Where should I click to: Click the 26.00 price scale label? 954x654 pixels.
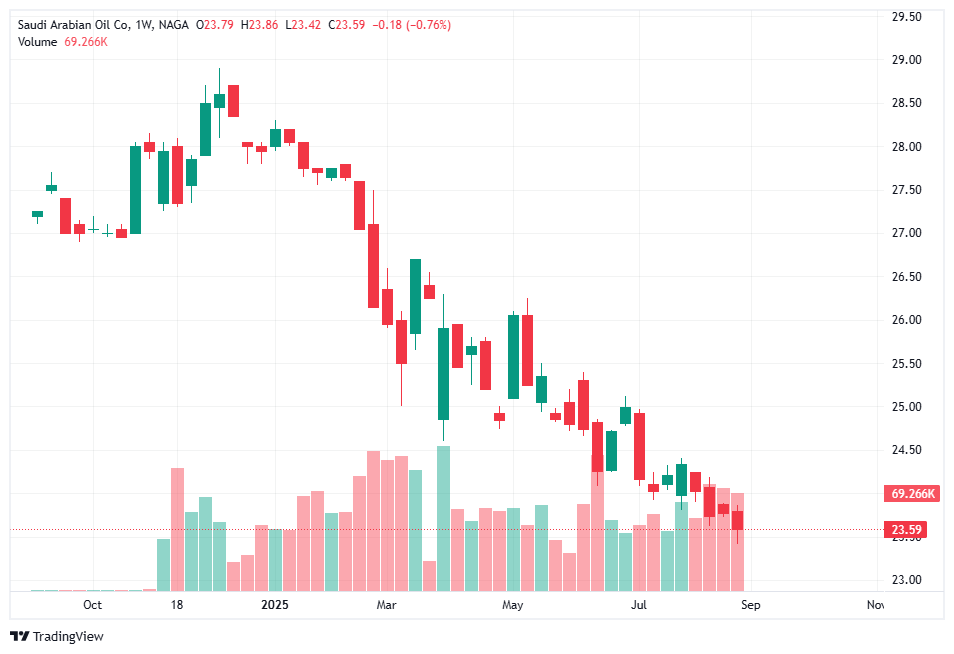907,320
